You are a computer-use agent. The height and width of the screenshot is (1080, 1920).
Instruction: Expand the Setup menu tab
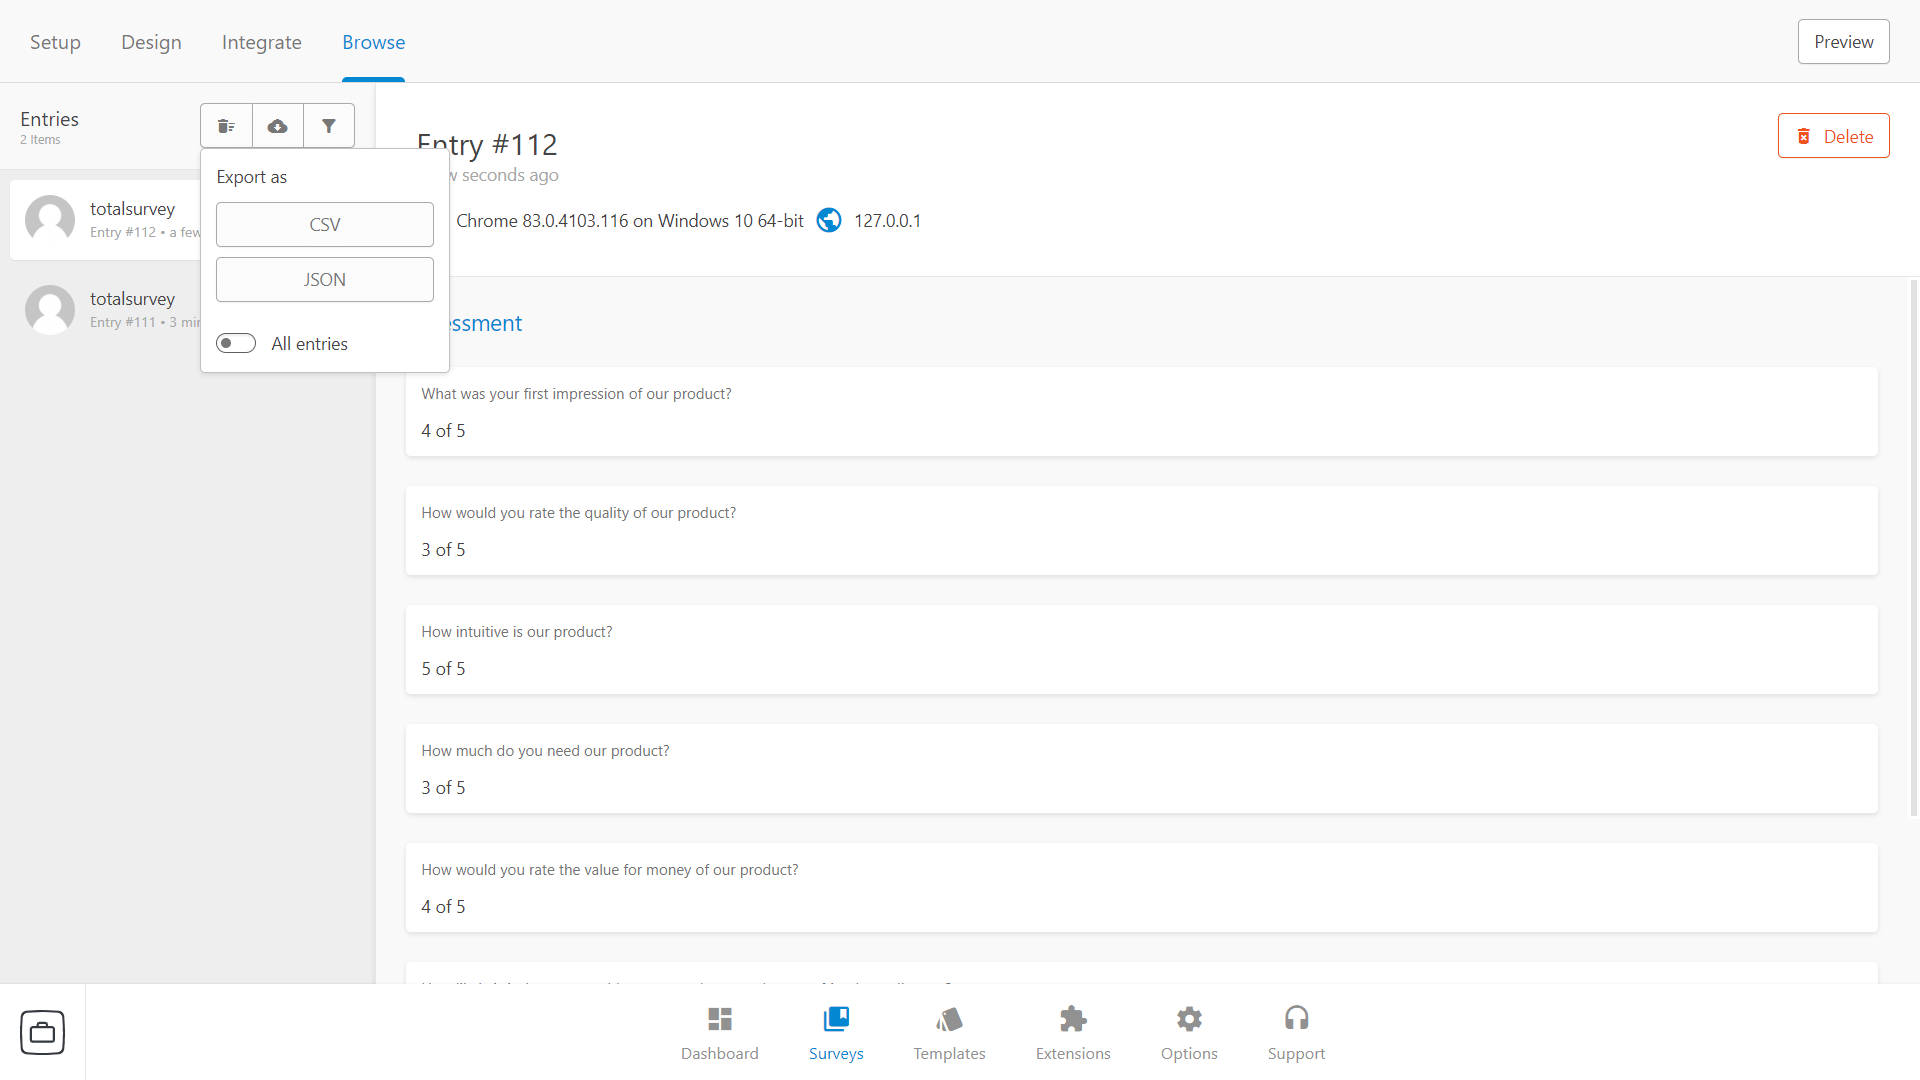coord(54,41)
